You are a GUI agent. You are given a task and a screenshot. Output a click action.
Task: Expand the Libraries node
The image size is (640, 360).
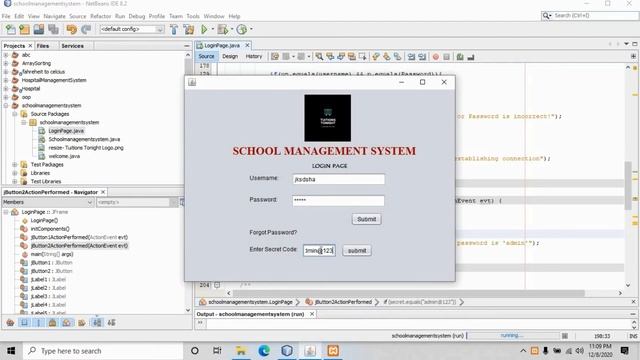coord(15,173)
